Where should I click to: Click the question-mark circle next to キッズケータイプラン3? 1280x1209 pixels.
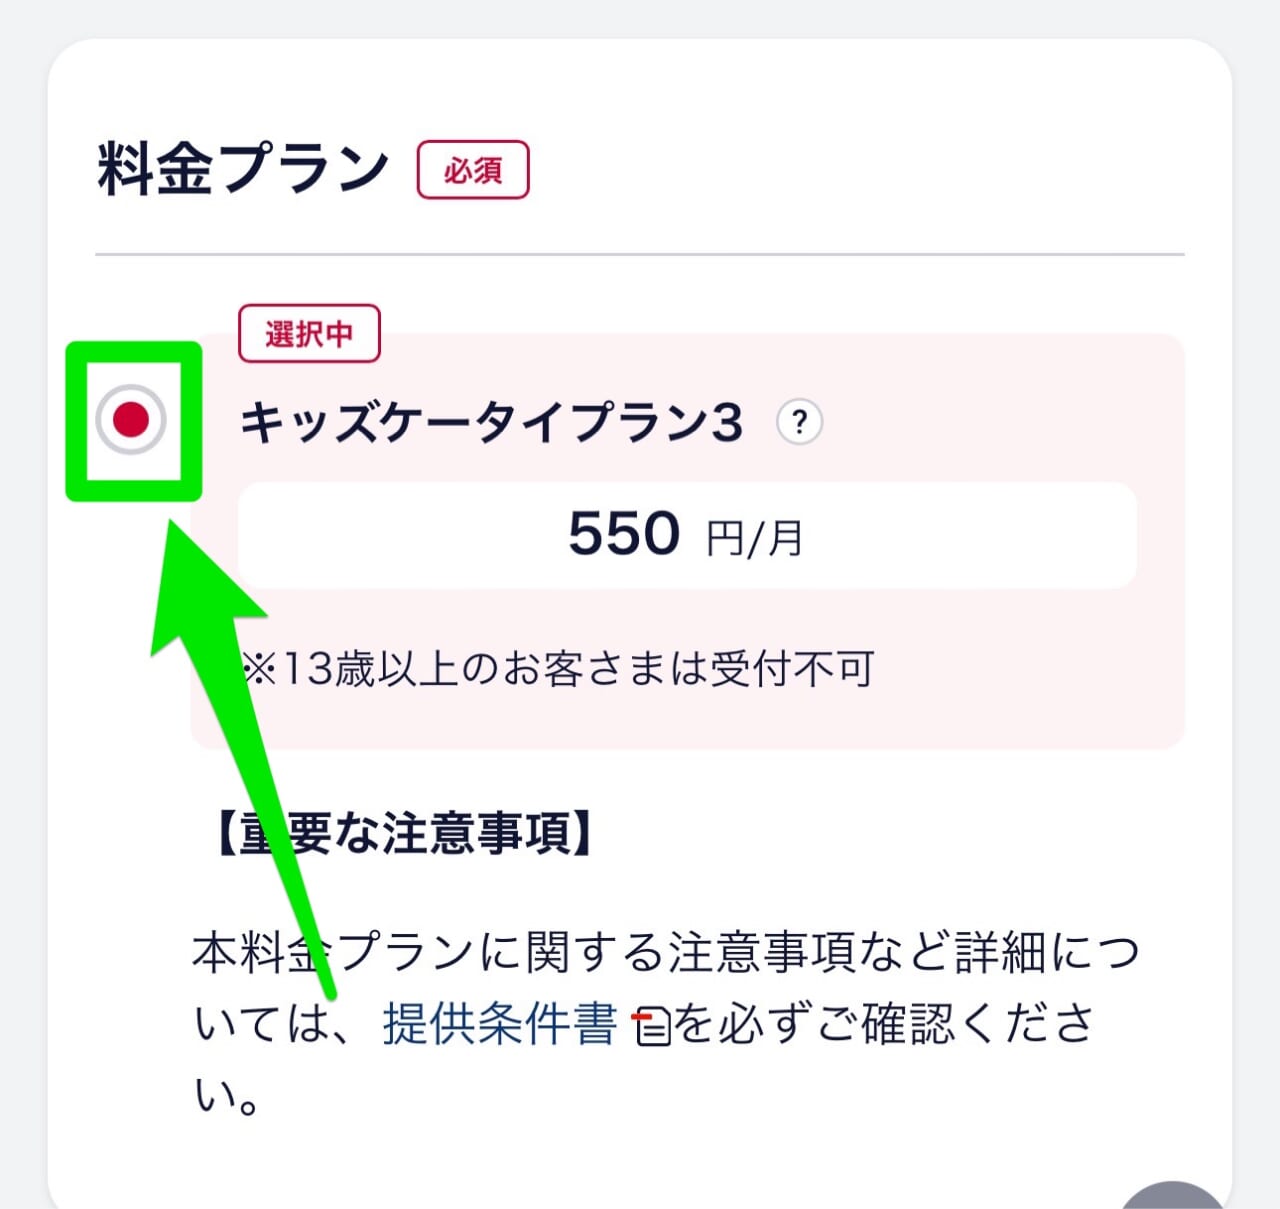click(x=799, y=423)
